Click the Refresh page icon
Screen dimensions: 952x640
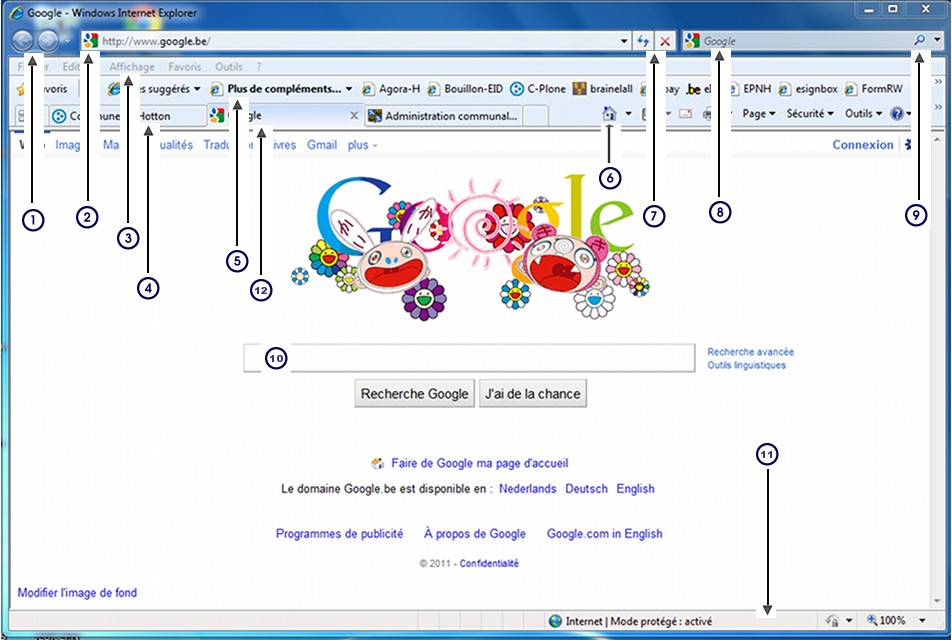pyautogui.click(x=644, y=42)
